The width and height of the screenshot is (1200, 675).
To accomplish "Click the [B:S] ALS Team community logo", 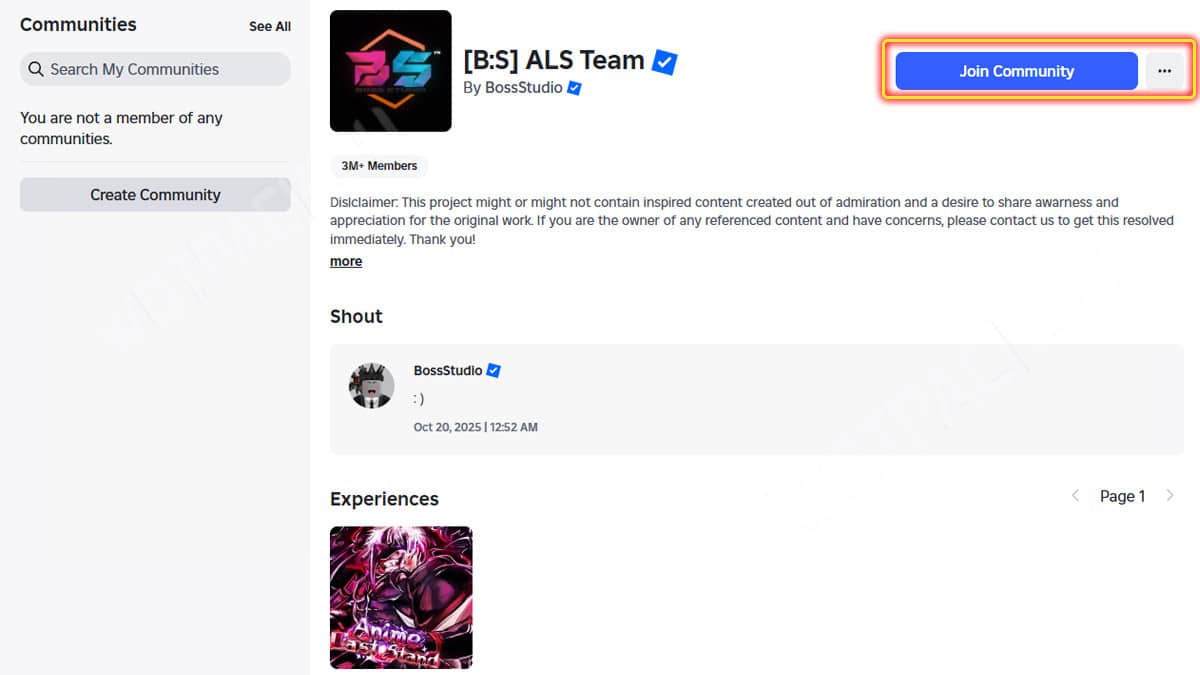I will click(391, 71).
